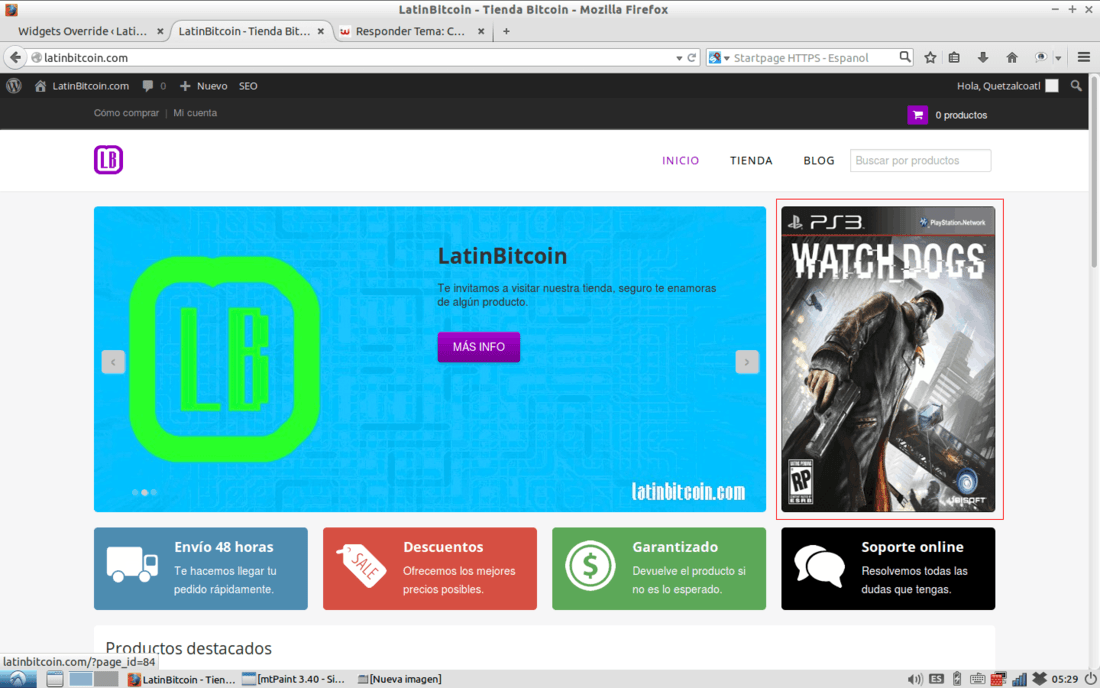The width and height of the screenshot is (1100, 688).
Task: Click the show desktop icon in taskbar
Action: [x=55, y=679]
